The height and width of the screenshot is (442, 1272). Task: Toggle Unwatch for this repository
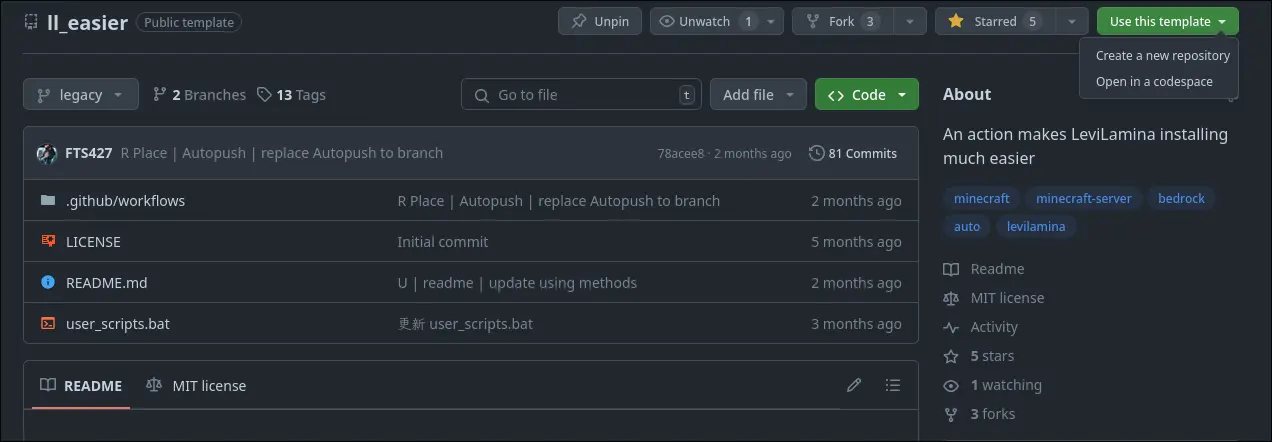(705, 21)
